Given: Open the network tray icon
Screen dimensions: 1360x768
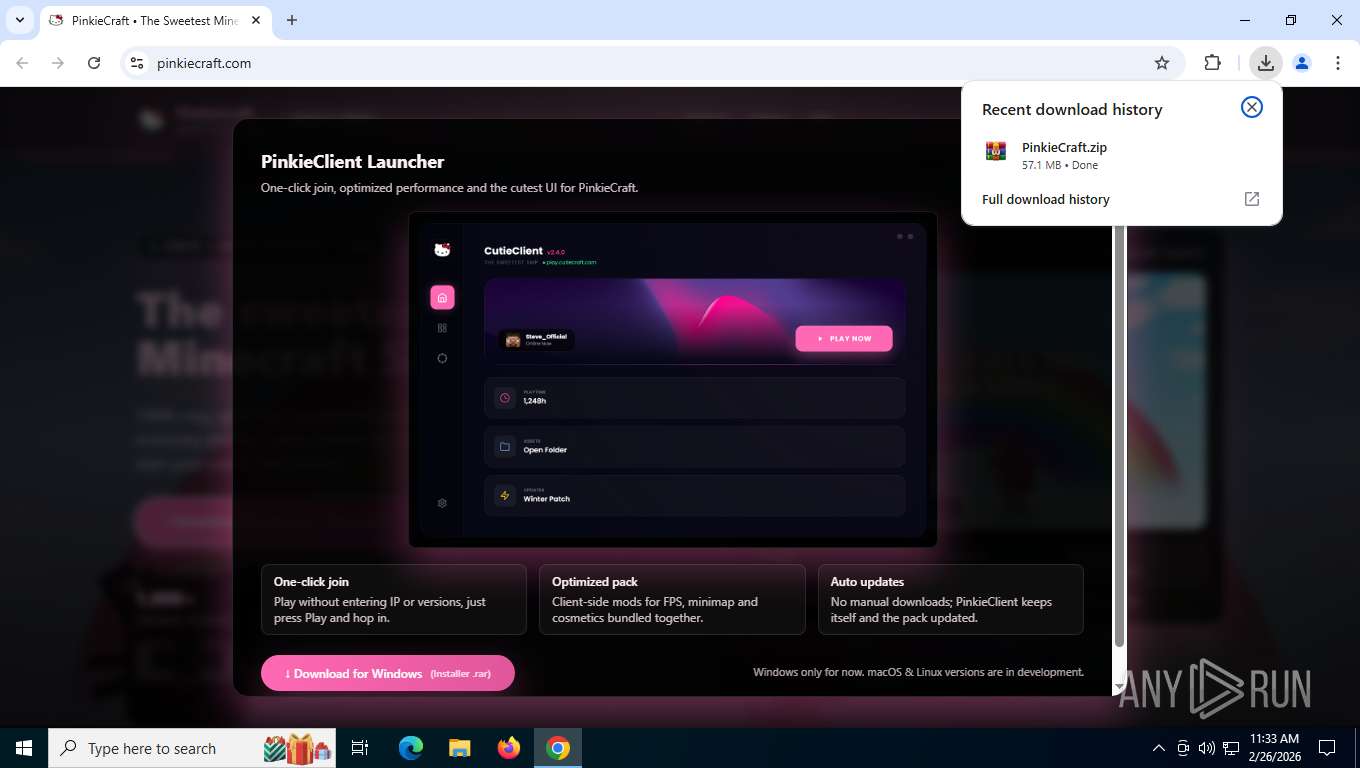Looking at the screenshot, I should pos(1231,748).
